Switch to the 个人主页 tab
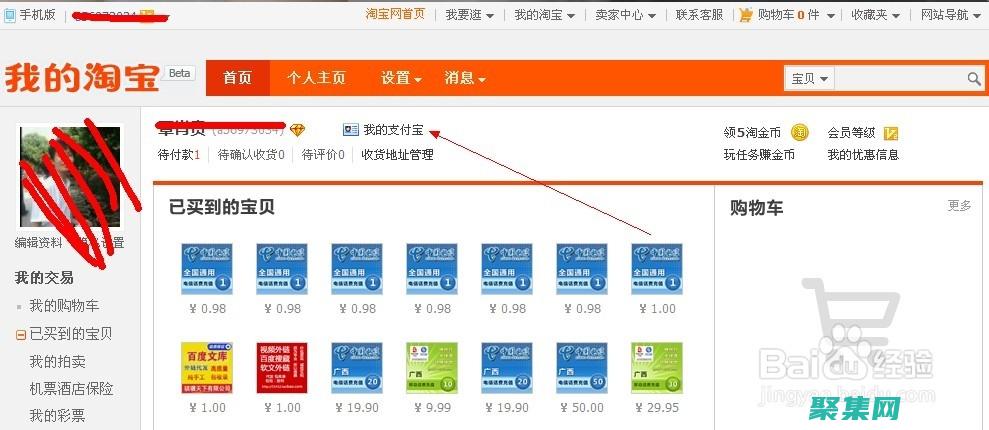Screen dimensions: 989x430 [x=316, y=78]
